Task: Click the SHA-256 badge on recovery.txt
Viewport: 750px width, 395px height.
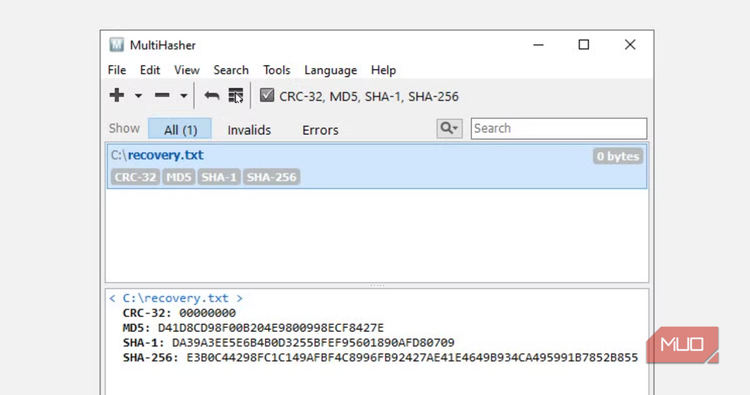Action: point(271,177)
